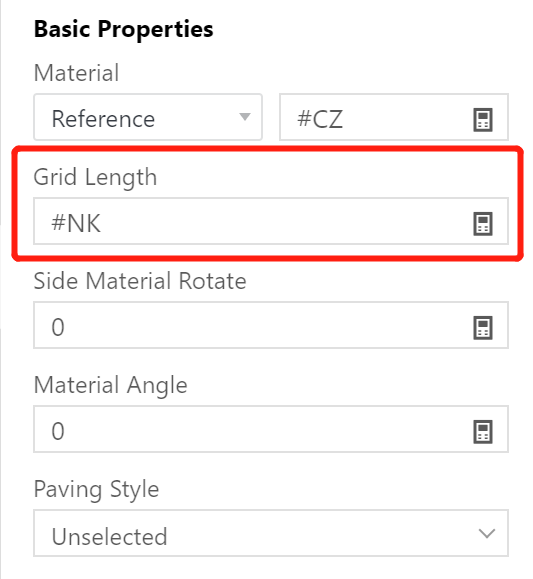Click the Material Angle label
The image size is (533, 579).
coord(110,386)
